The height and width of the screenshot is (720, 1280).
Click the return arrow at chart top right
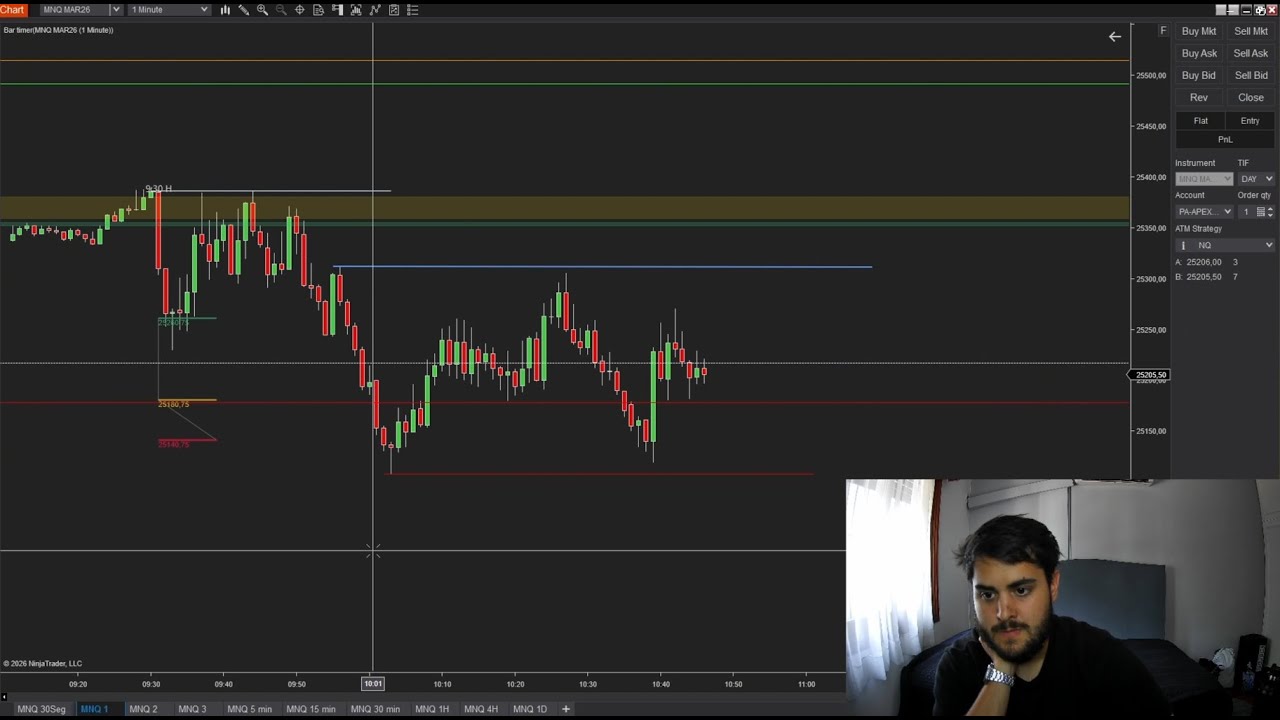point(1115,37)
